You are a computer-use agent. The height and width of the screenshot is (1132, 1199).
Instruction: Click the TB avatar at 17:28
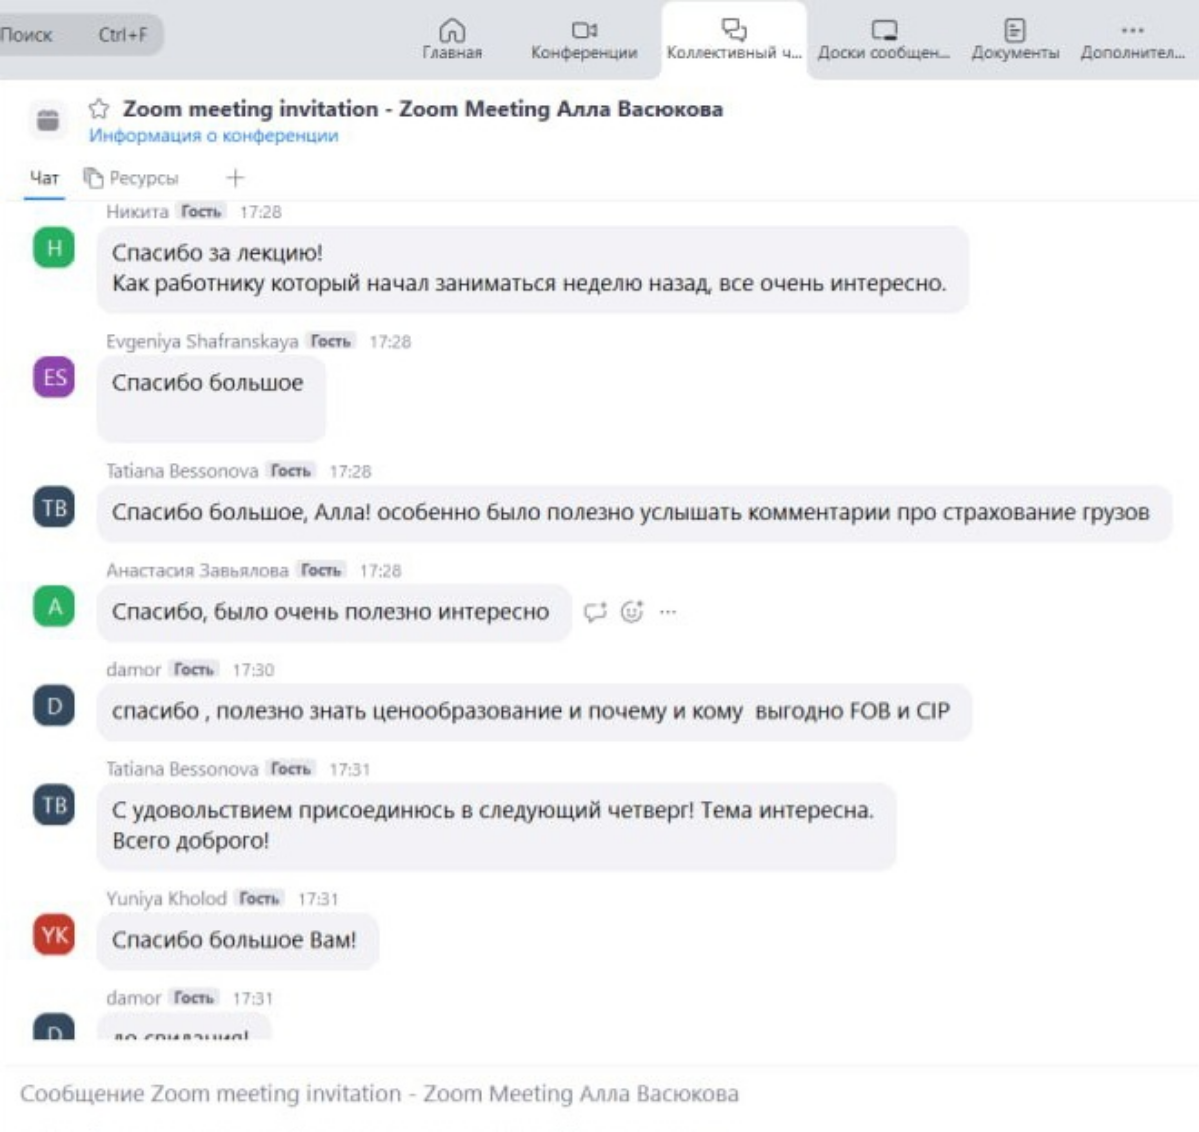pyautogui.click(x=54, y=507)
